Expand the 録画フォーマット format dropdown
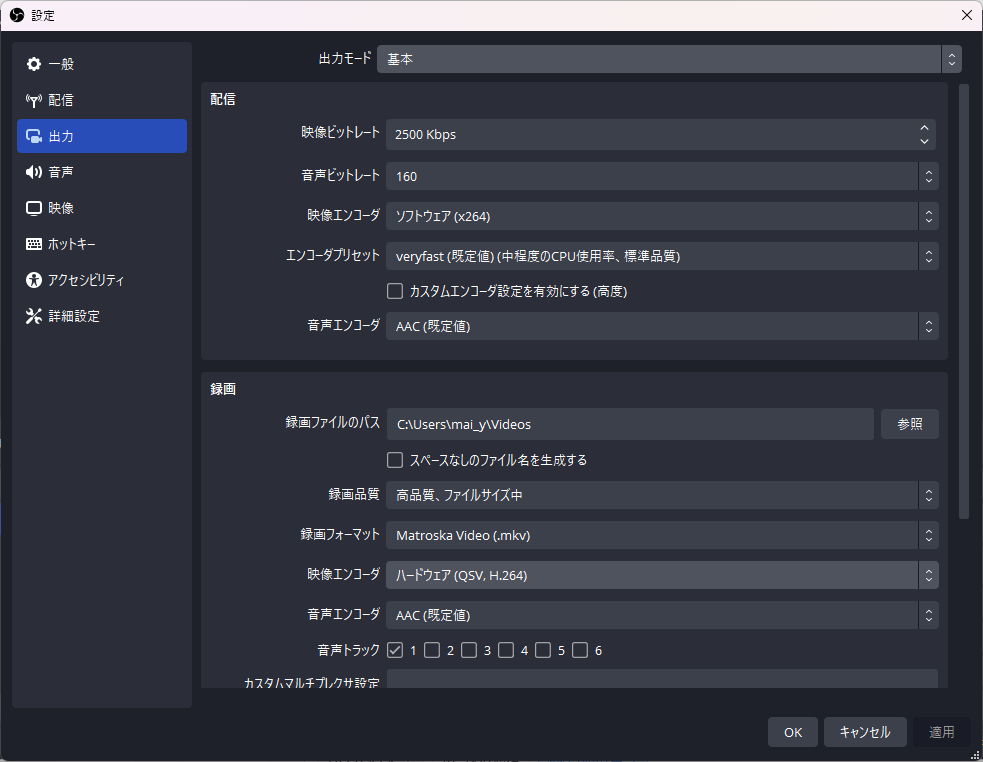Viewport: 983px width, 762px height. (x=666, y=535)
